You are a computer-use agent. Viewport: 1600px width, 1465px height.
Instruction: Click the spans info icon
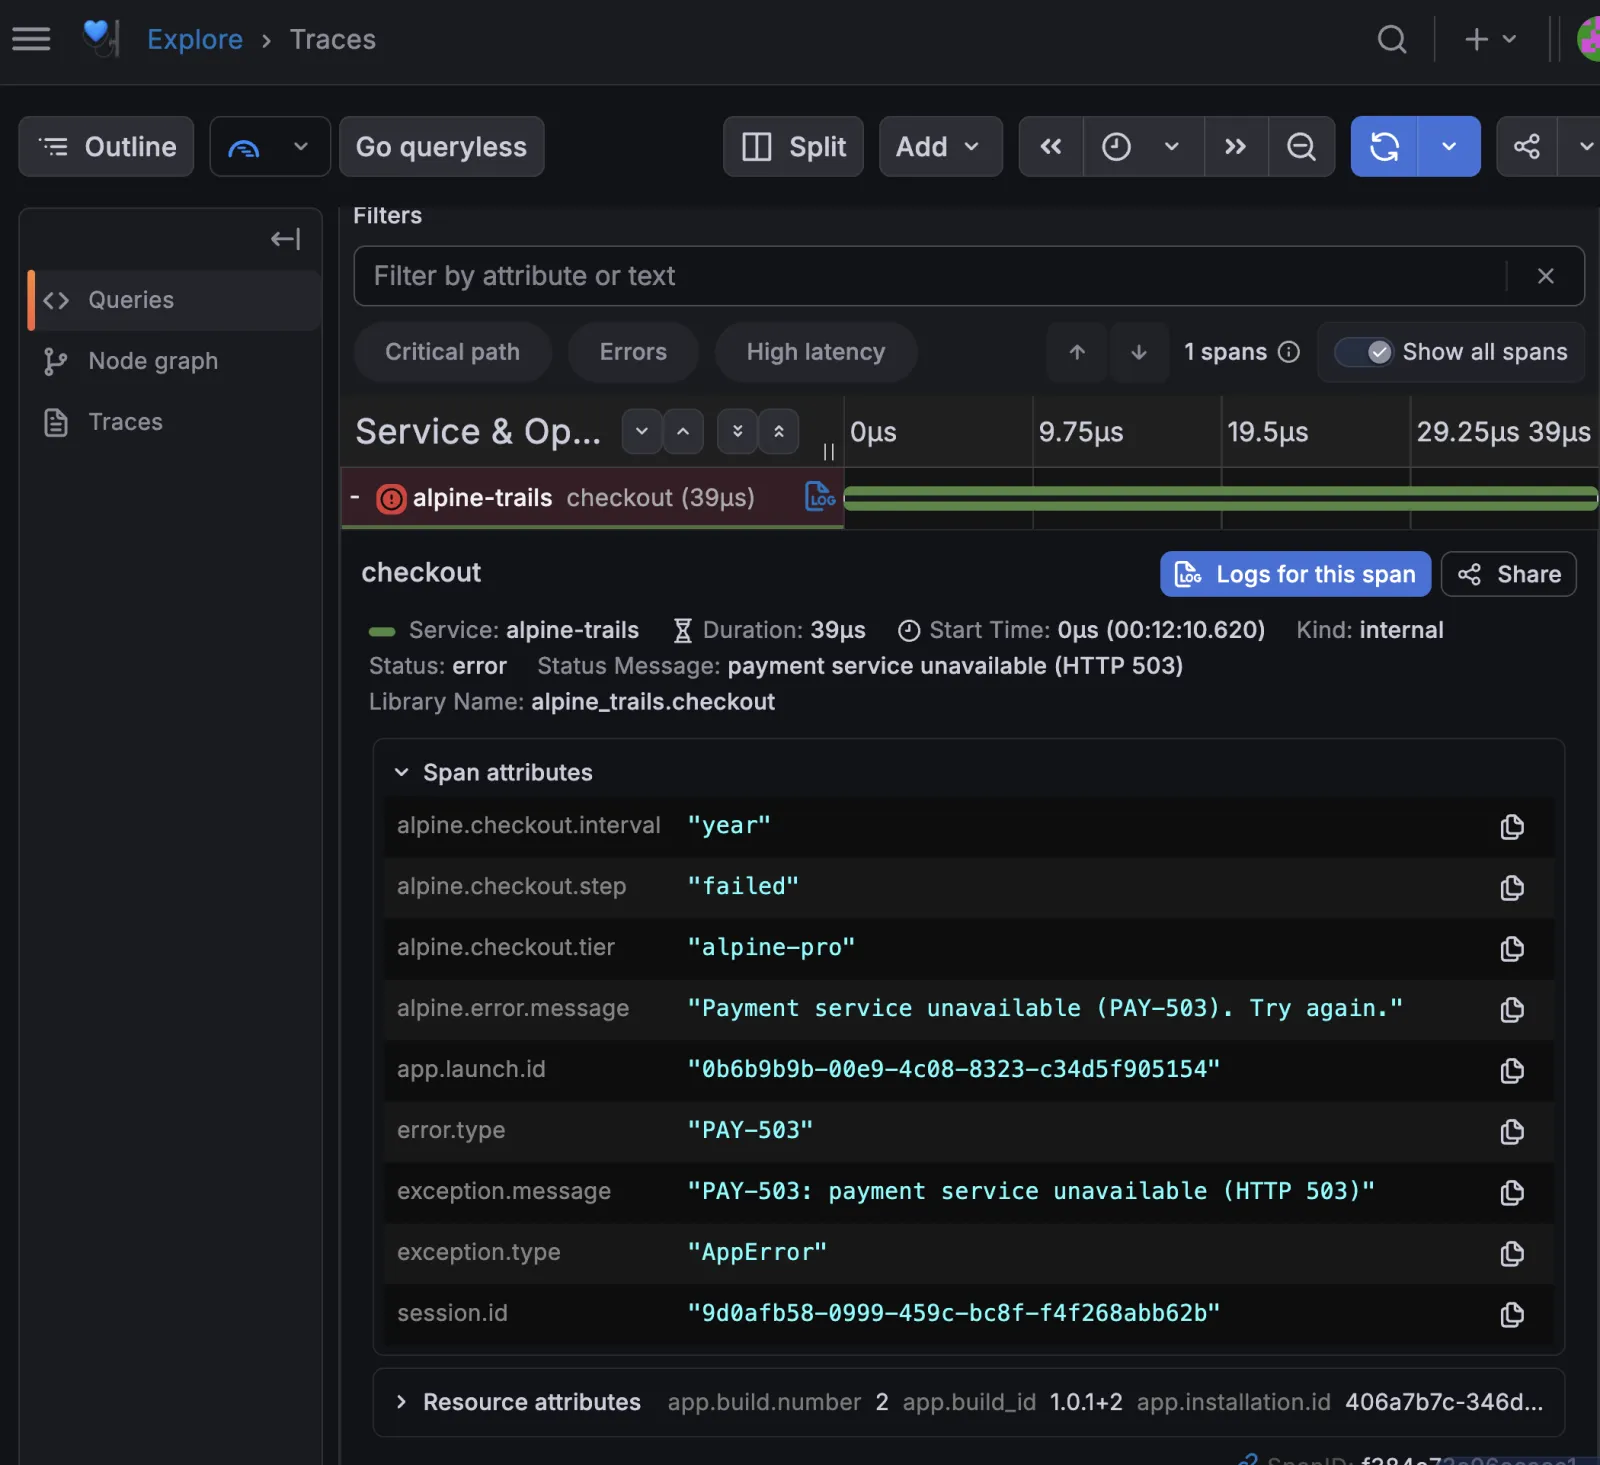1289,352
